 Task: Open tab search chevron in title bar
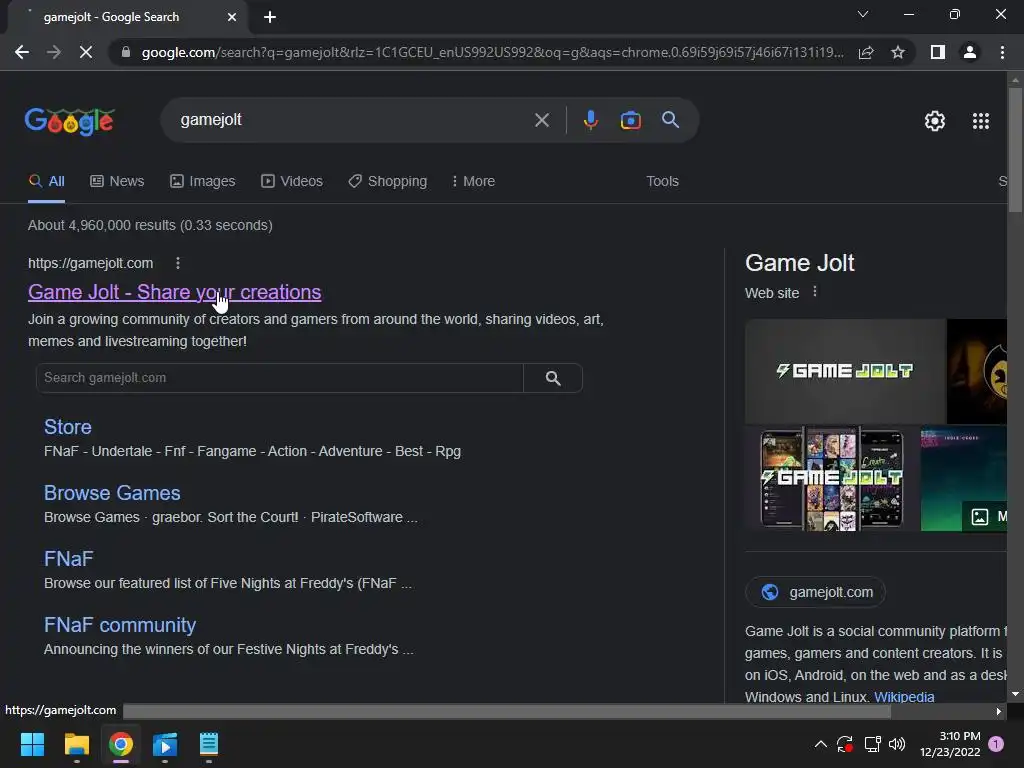[x=863, y=14]
